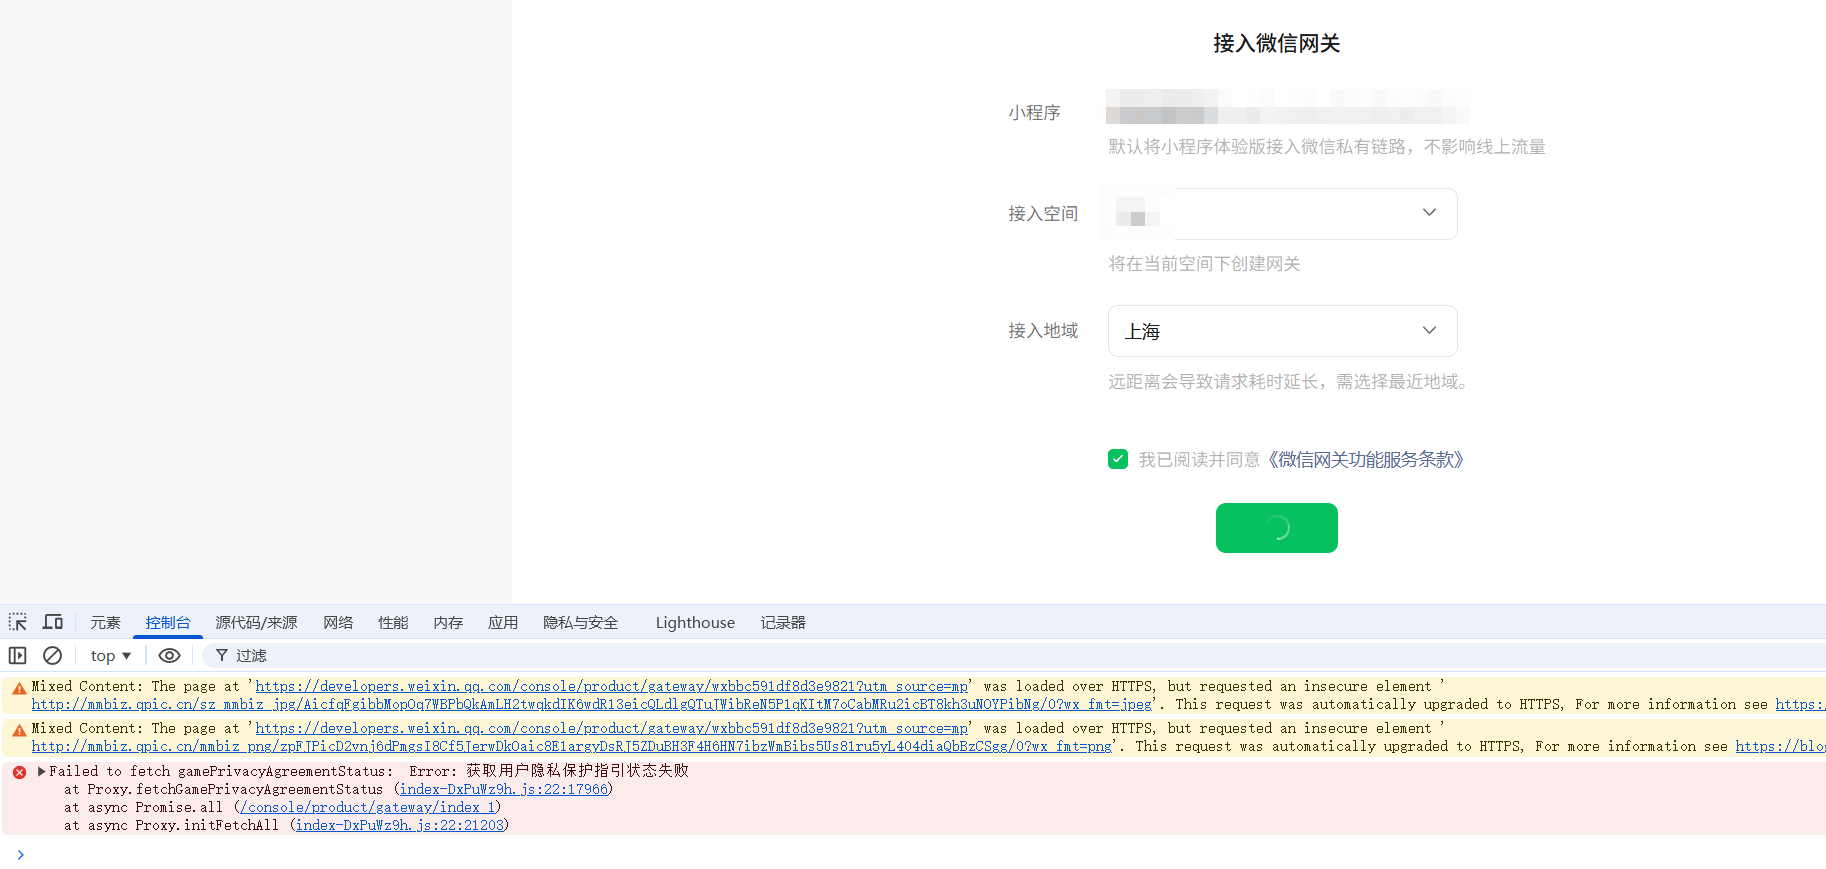The width and height of the screenshot is (1826, 869).
Task: Open the mmbiz_png image URL link
Action: 572,746
